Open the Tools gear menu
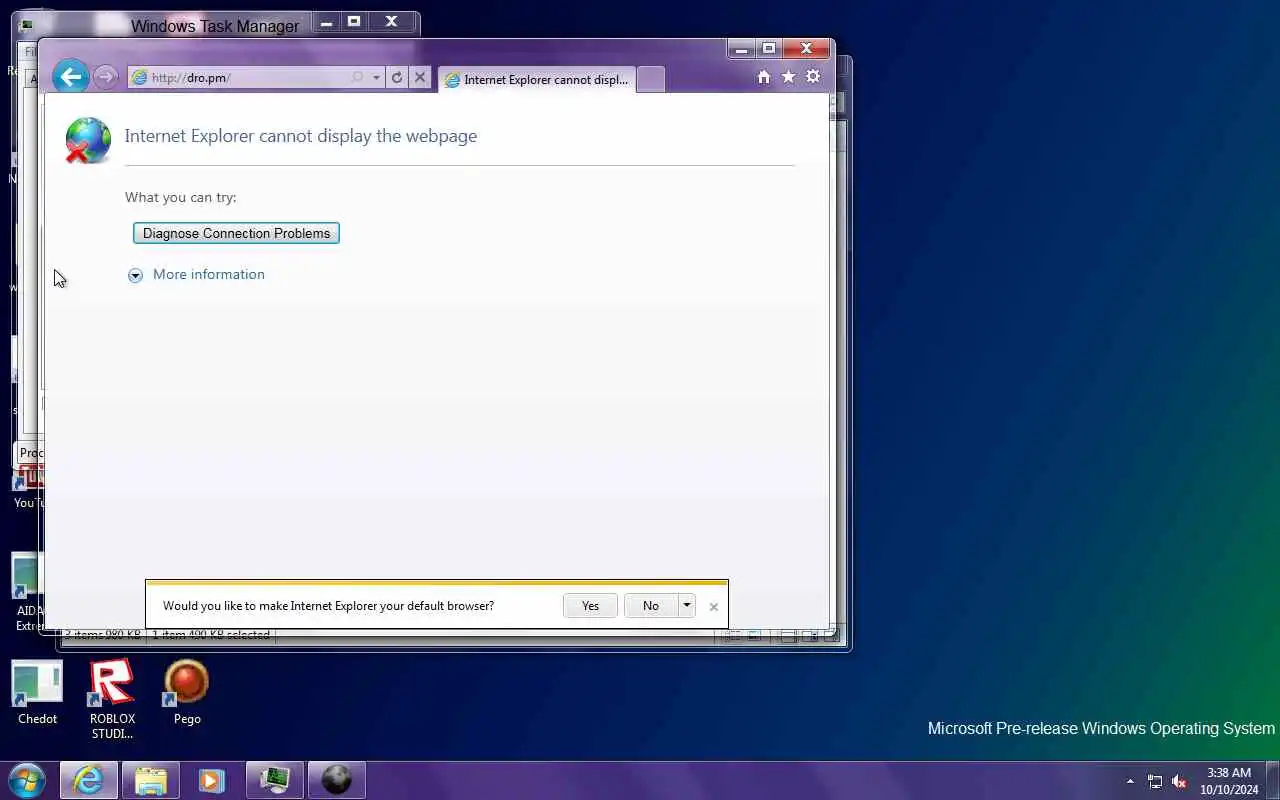Viewport: 1280px width, 800px height. (813, 77)
